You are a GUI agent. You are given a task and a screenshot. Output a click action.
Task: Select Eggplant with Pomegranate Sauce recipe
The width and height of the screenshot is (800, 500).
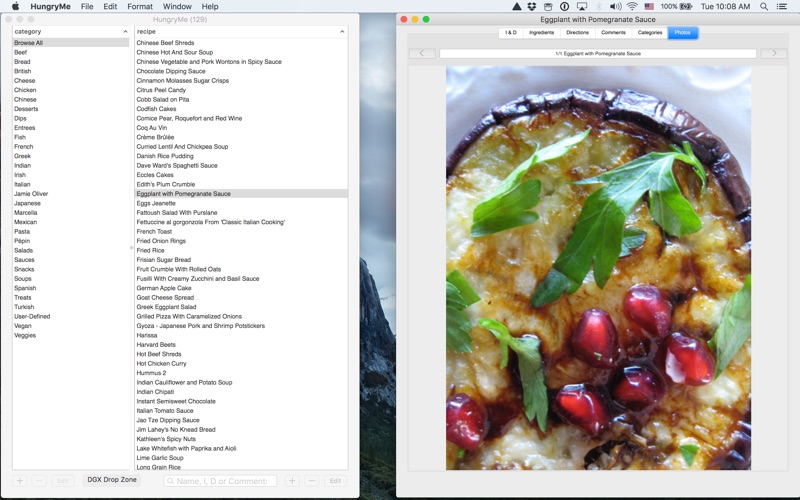241,194
